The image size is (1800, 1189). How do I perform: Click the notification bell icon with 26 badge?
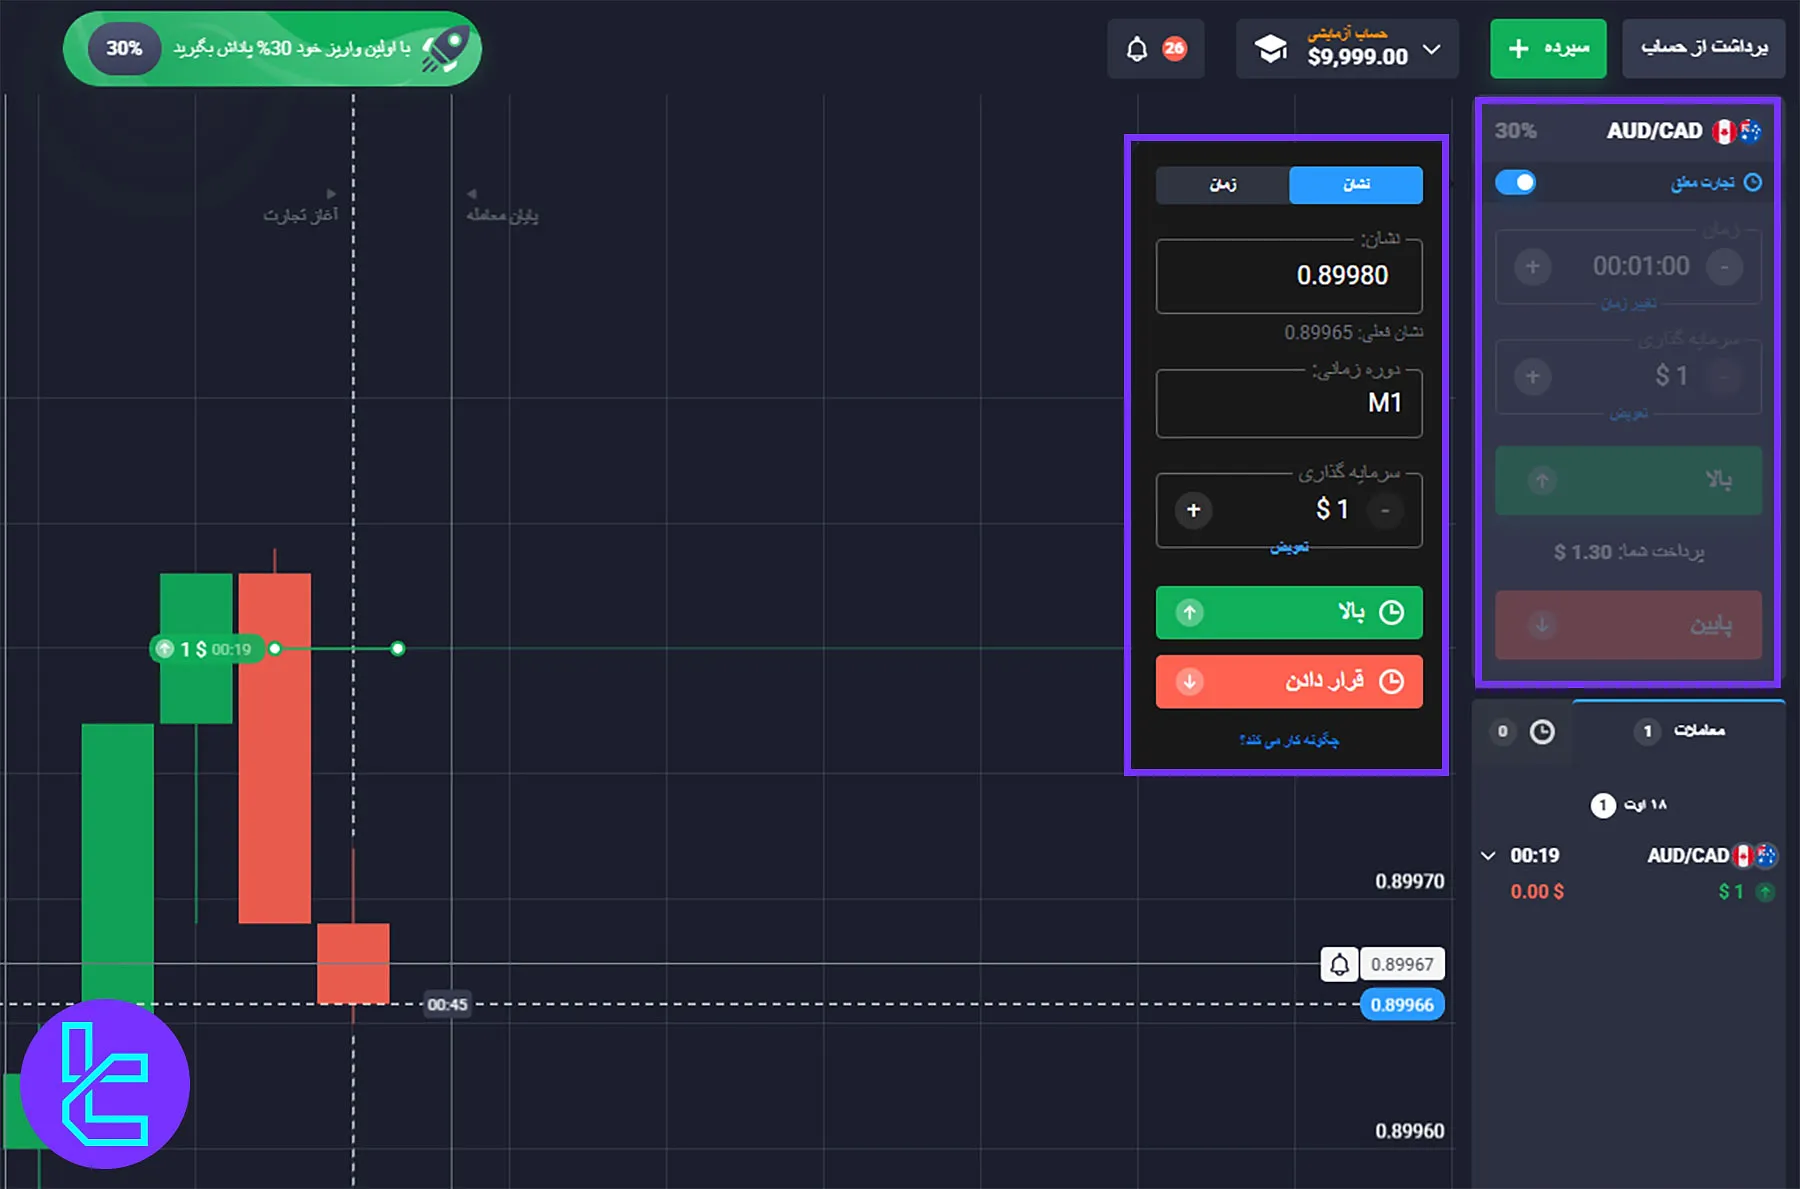1137,49
